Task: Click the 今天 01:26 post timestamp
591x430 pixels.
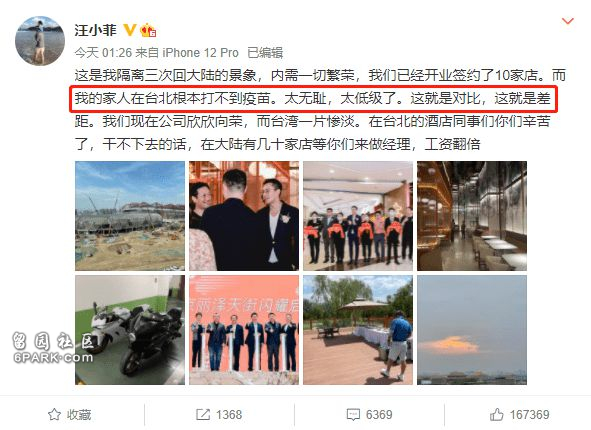Action: tap(103, 53)
